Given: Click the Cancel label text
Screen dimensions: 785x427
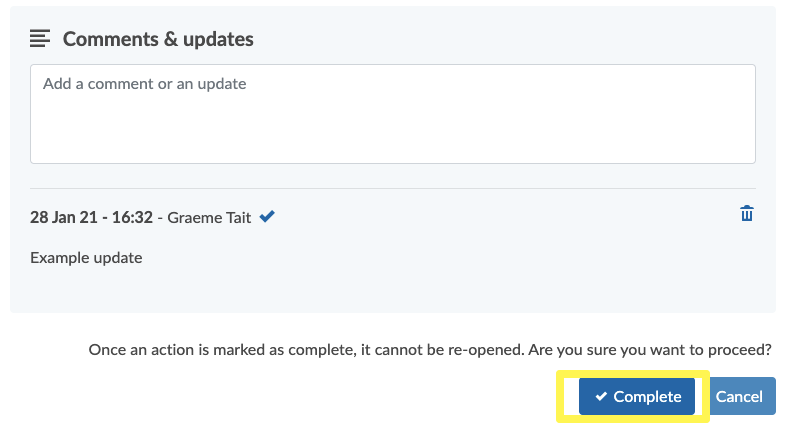Looking at the screenshot, I should pyautogui.click(x=739, y=396).
